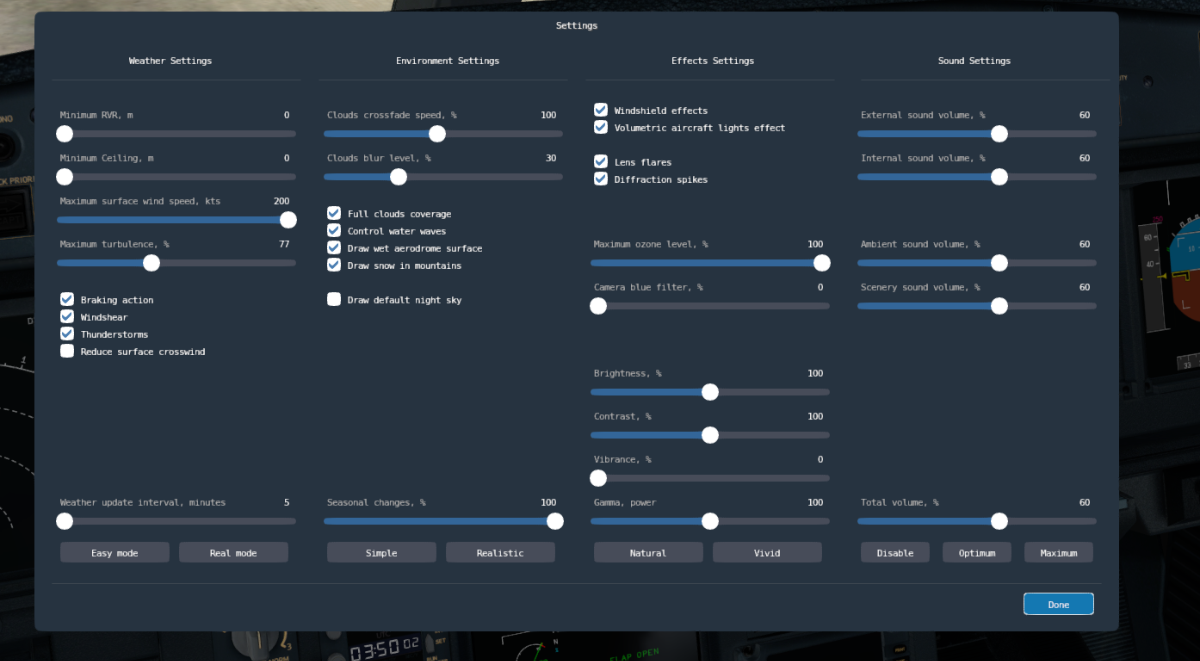Choose the Natural effects preset
The height and width of the screenshot is (661, 1200).
coord(648,553)
